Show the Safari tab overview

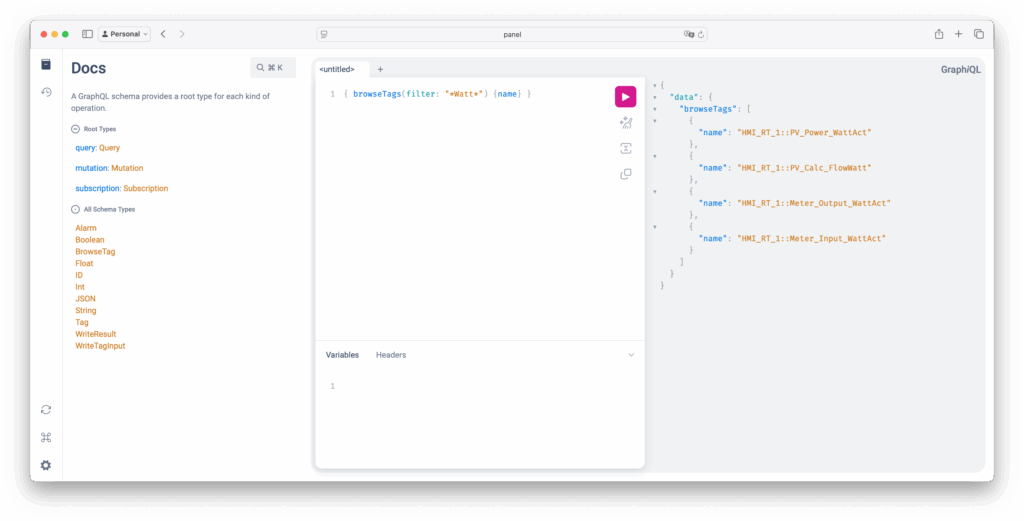point(978,34)
